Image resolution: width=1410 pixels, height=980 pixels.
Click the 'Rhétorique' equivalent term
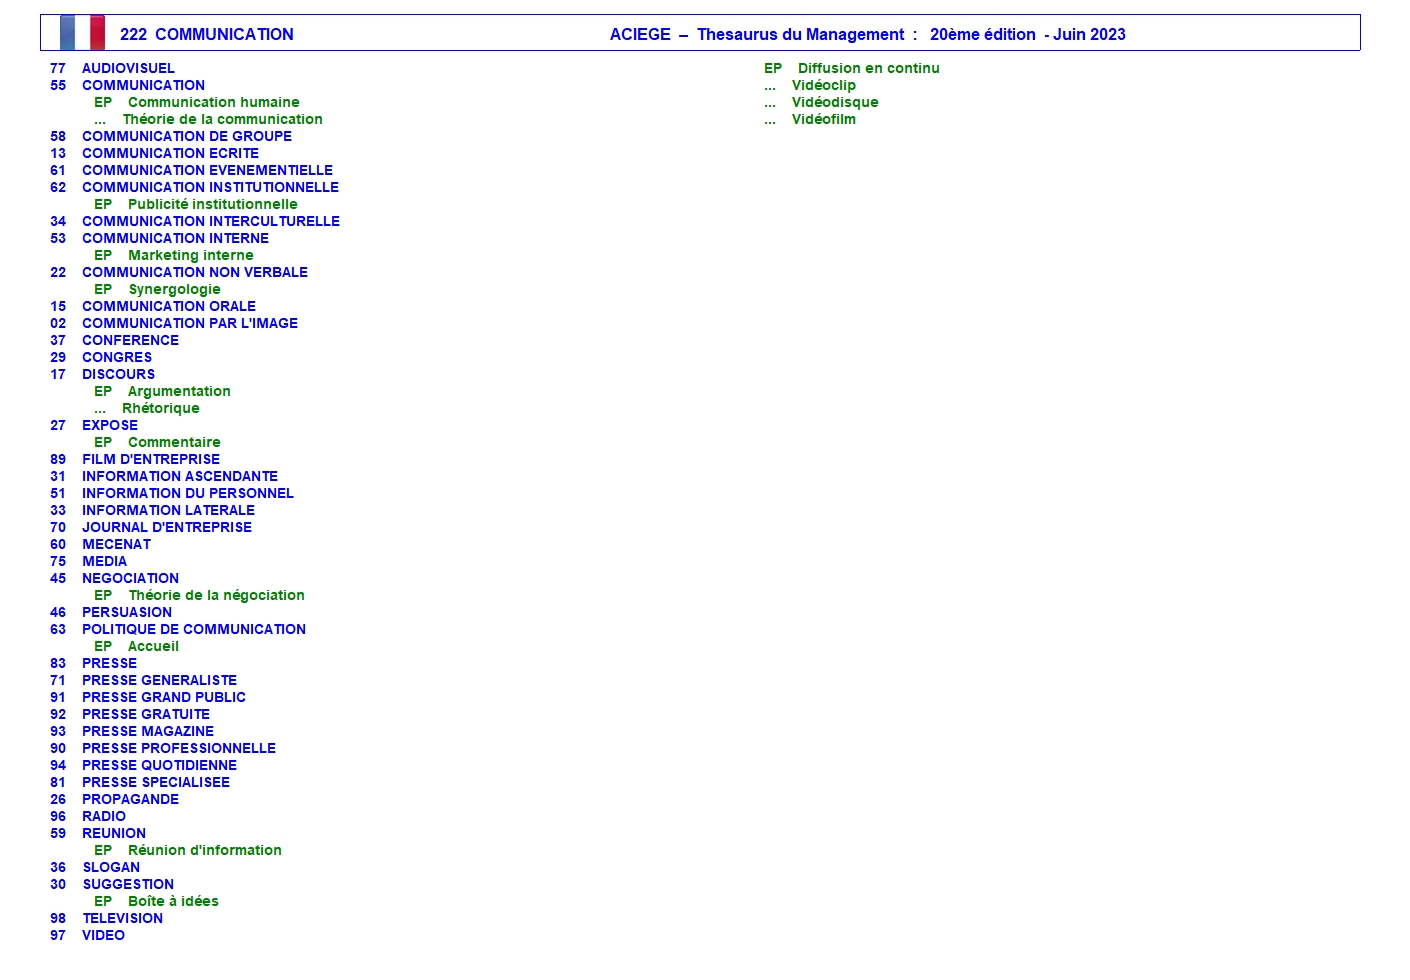click(x=160, y=408)
